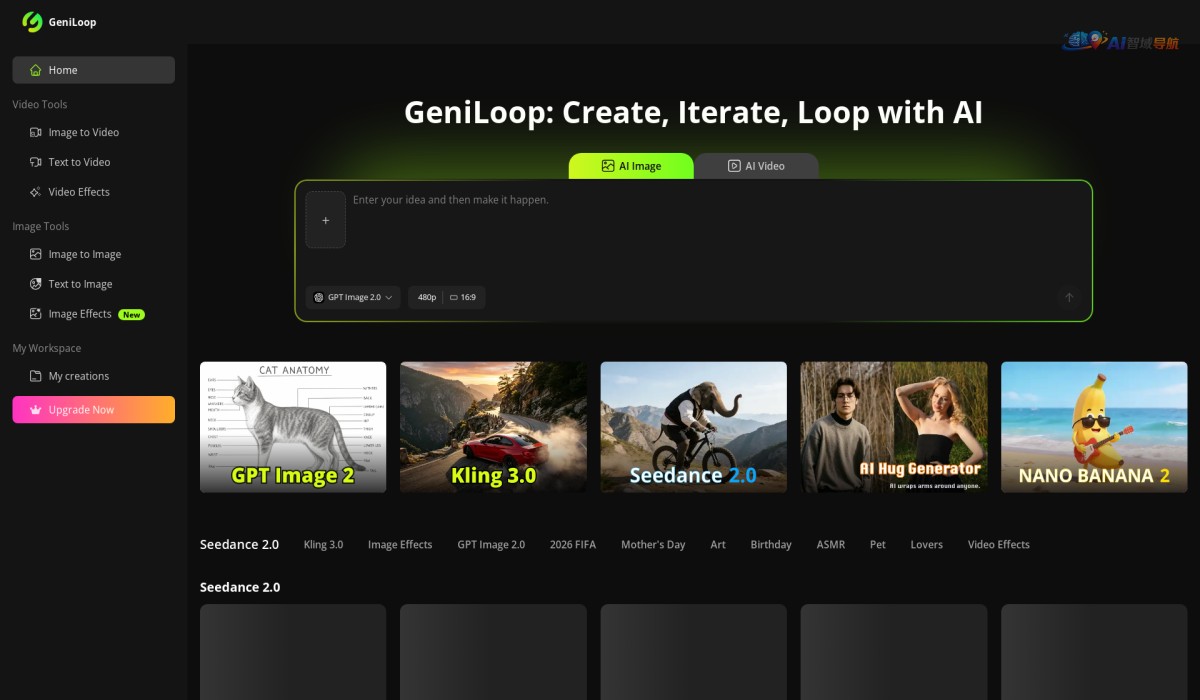Image resolution: width=1200 pixels, height=700 pixels.
Task: Go to Home in the sidebar
Action: [93, 70]
